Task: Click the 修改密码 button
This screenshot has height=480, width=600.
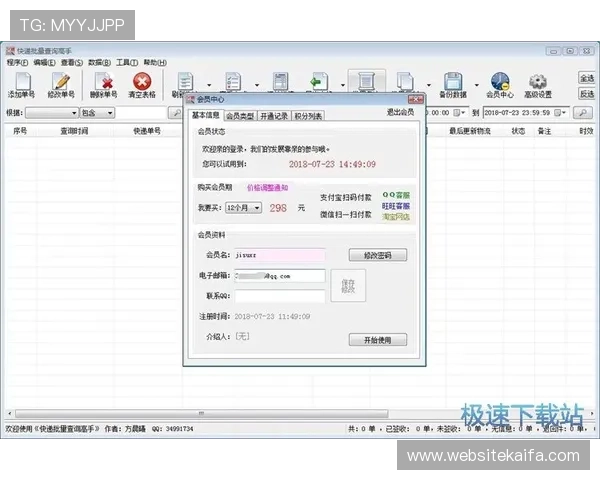Action: [378, 255]
